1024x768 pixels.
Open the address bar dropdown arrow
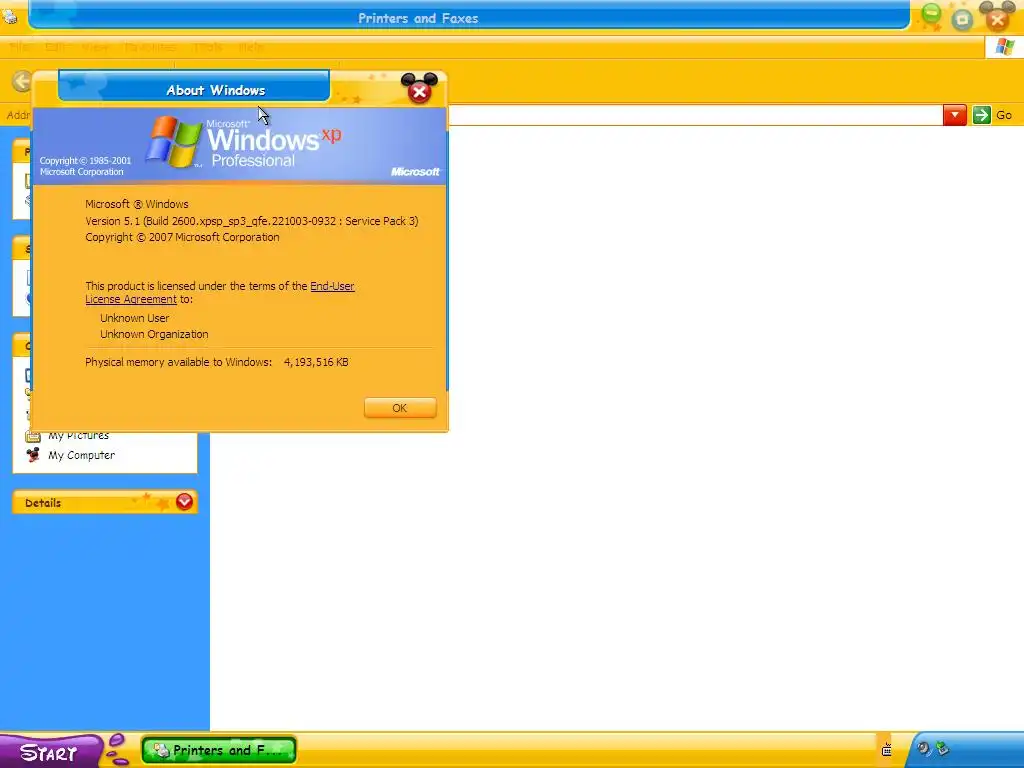pos(954,115)
